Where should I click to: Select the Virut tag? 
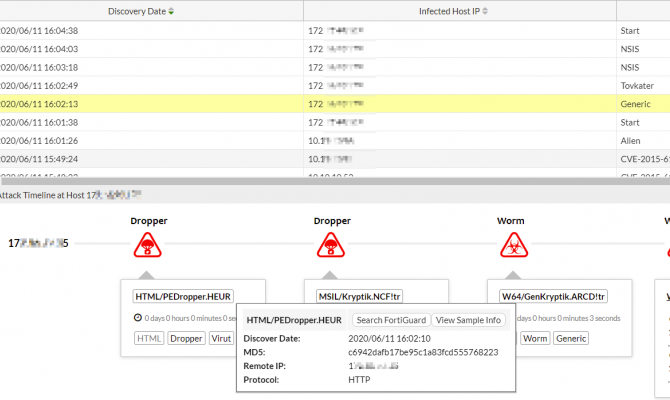click(x=221, y=338)
